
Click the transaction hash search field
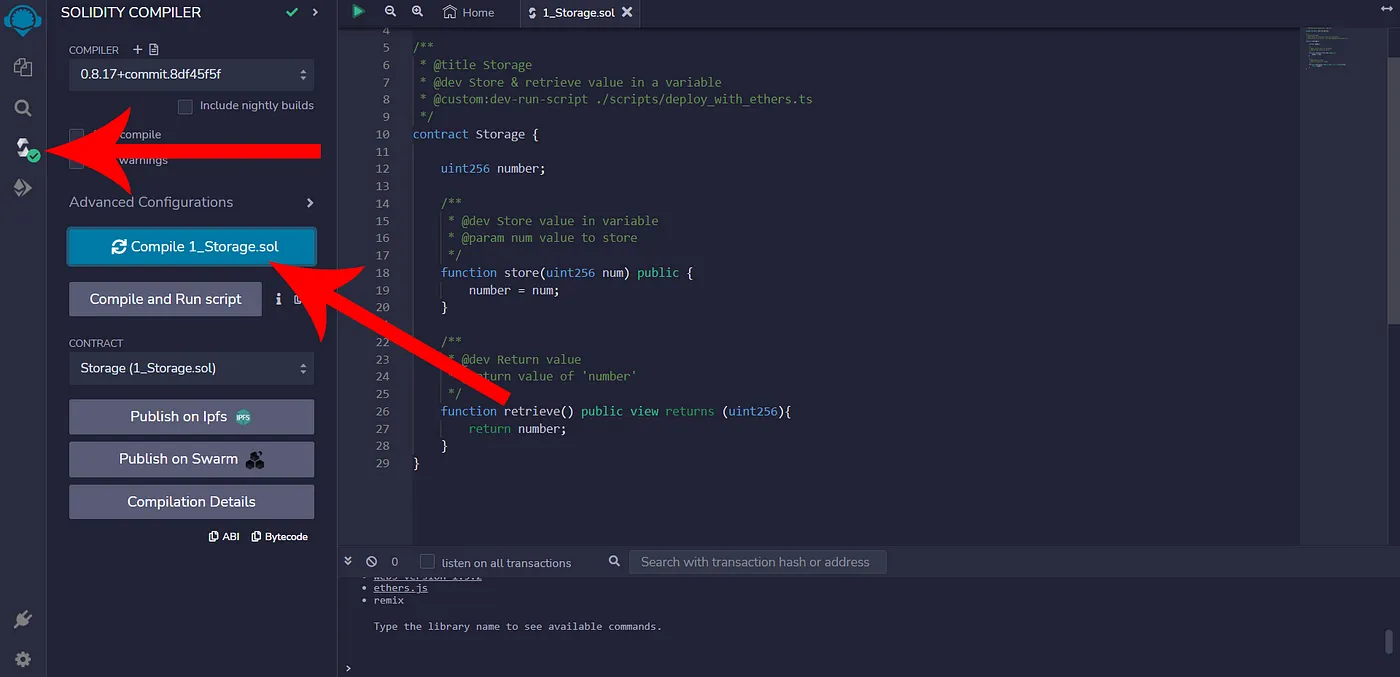[757, 562]
